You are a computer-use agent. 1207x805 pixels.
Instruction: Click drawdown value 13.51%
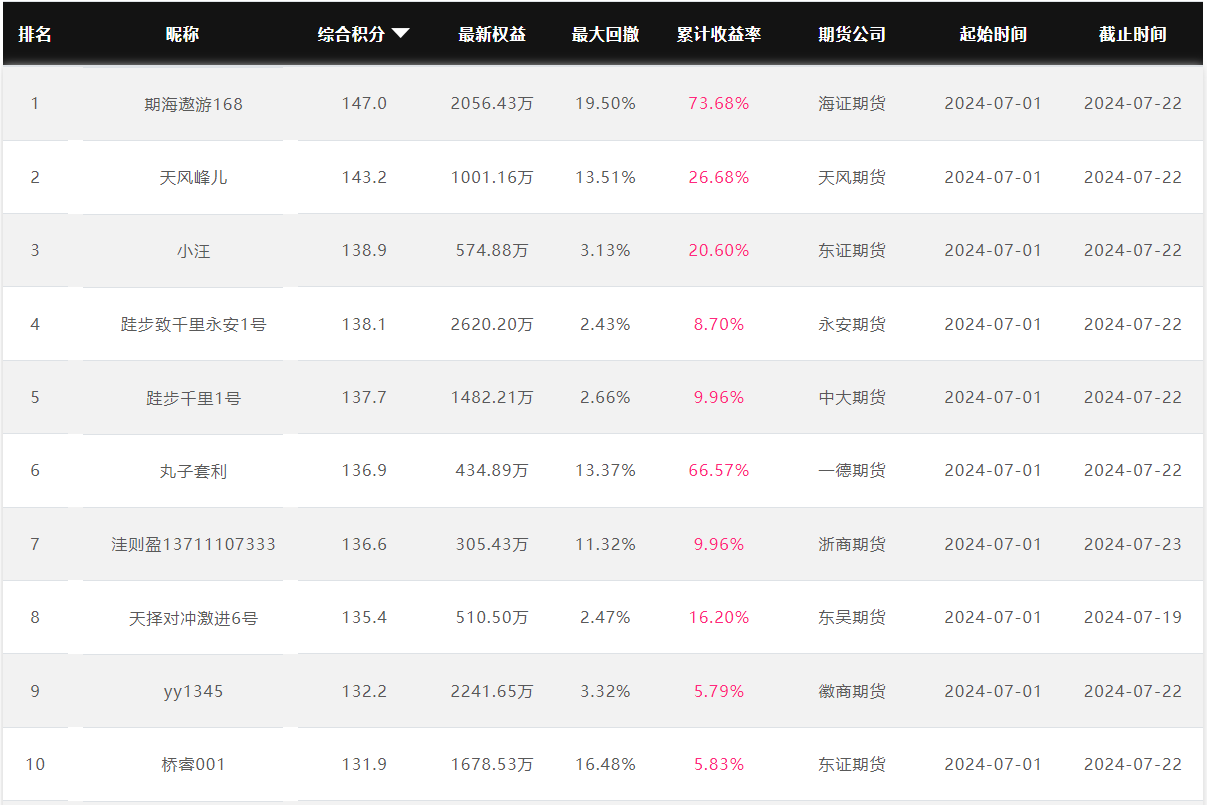click(x=605, y=177)
